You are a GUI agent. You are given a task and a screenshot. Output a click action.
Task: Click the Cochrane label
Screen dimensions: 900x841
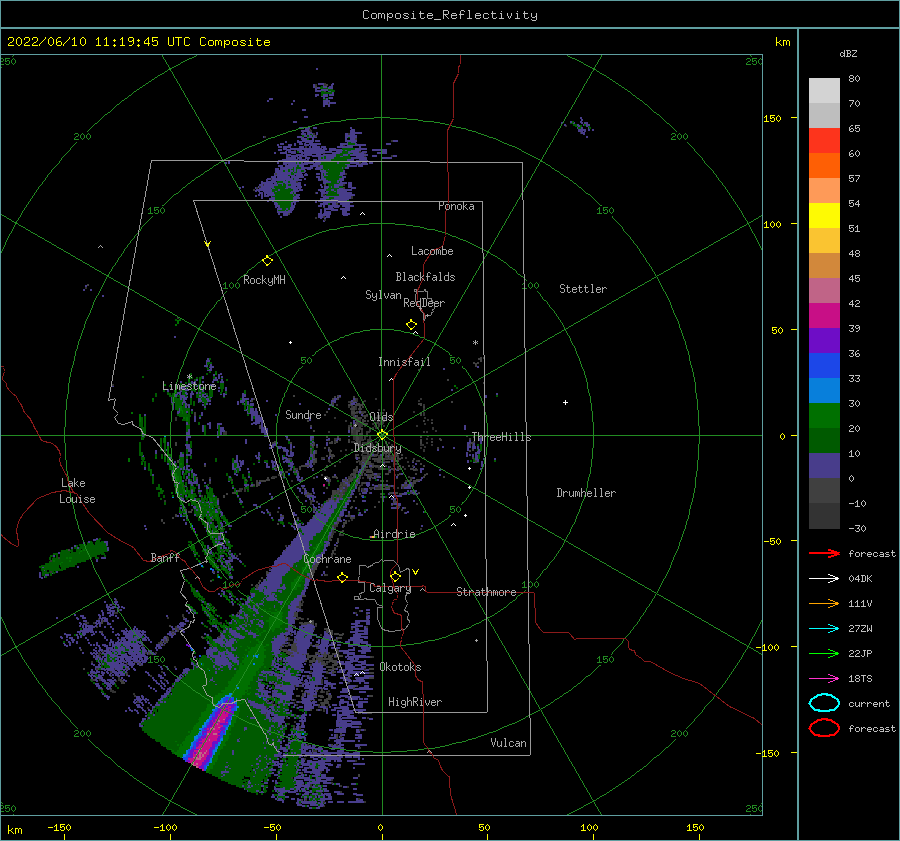click(327, 559)
